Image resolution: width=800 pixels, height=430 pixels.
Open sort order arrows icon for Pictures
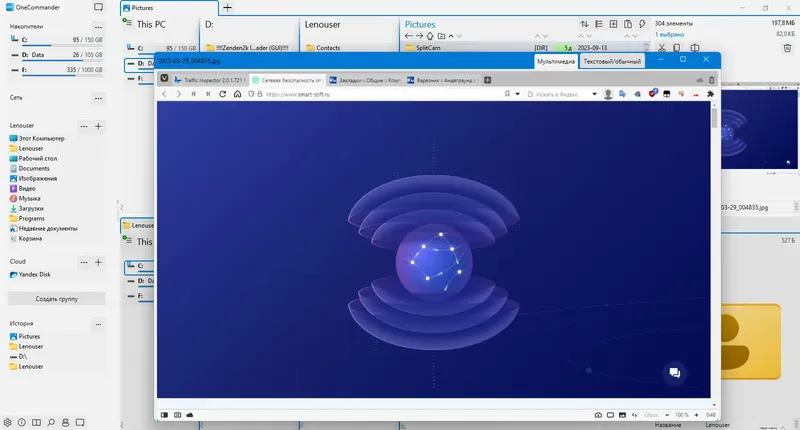584,24
